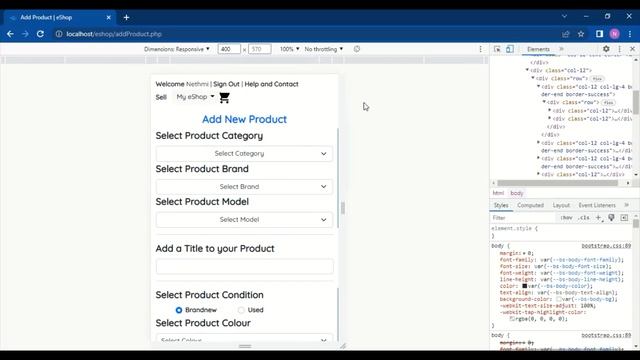640x360 pixels.
Task: Click the Sell link
Action: click(161, 97)
